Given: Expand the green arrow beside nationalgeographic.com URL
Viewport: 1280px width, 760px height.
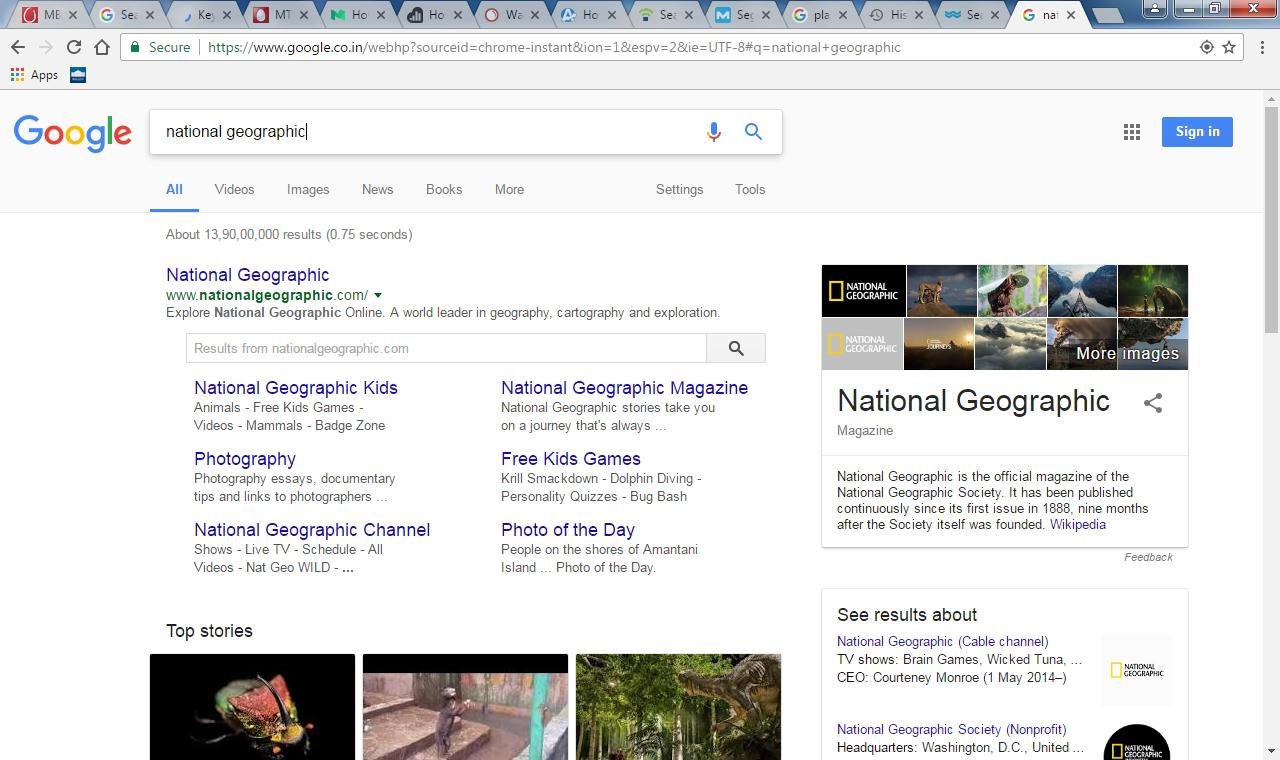Looking at the screenshot, I should pyautogui.click(x=377, y=295).
